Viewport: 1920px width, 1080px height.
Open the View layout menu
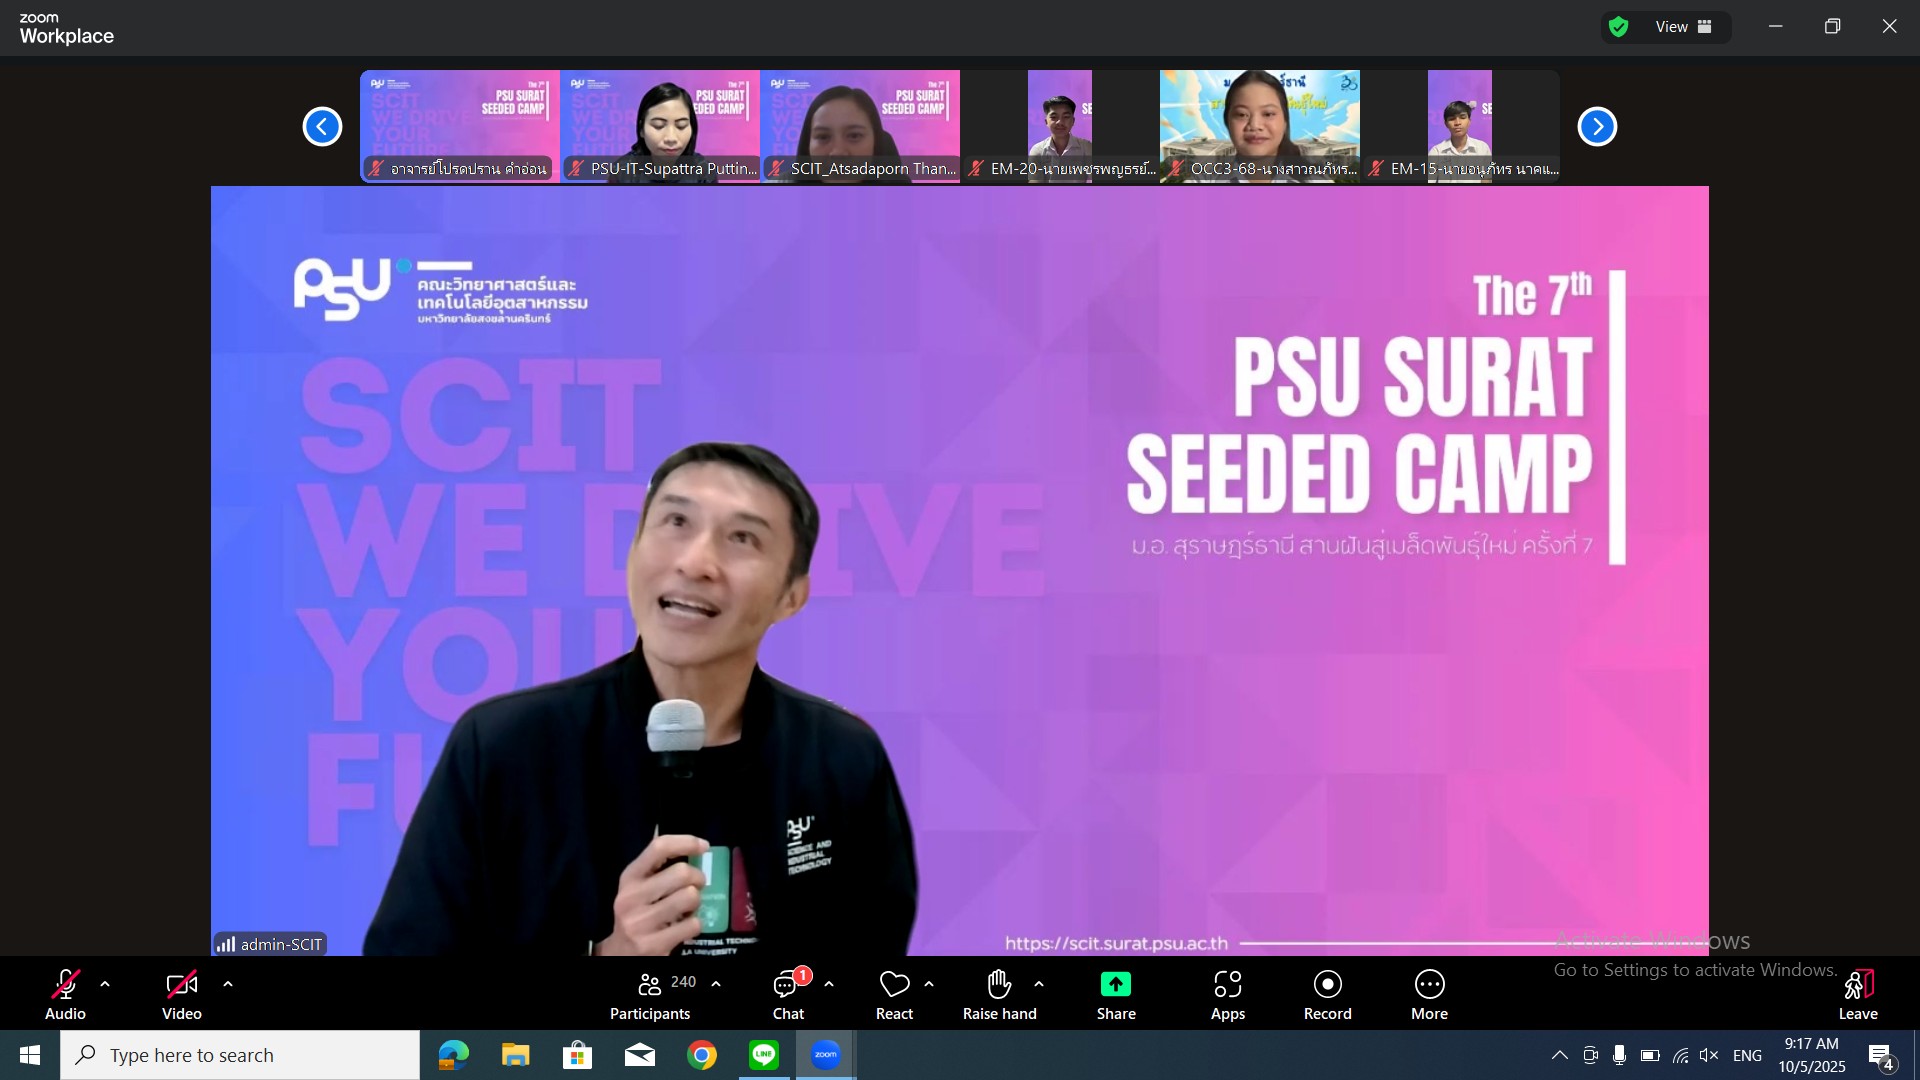pos(1684,27)
